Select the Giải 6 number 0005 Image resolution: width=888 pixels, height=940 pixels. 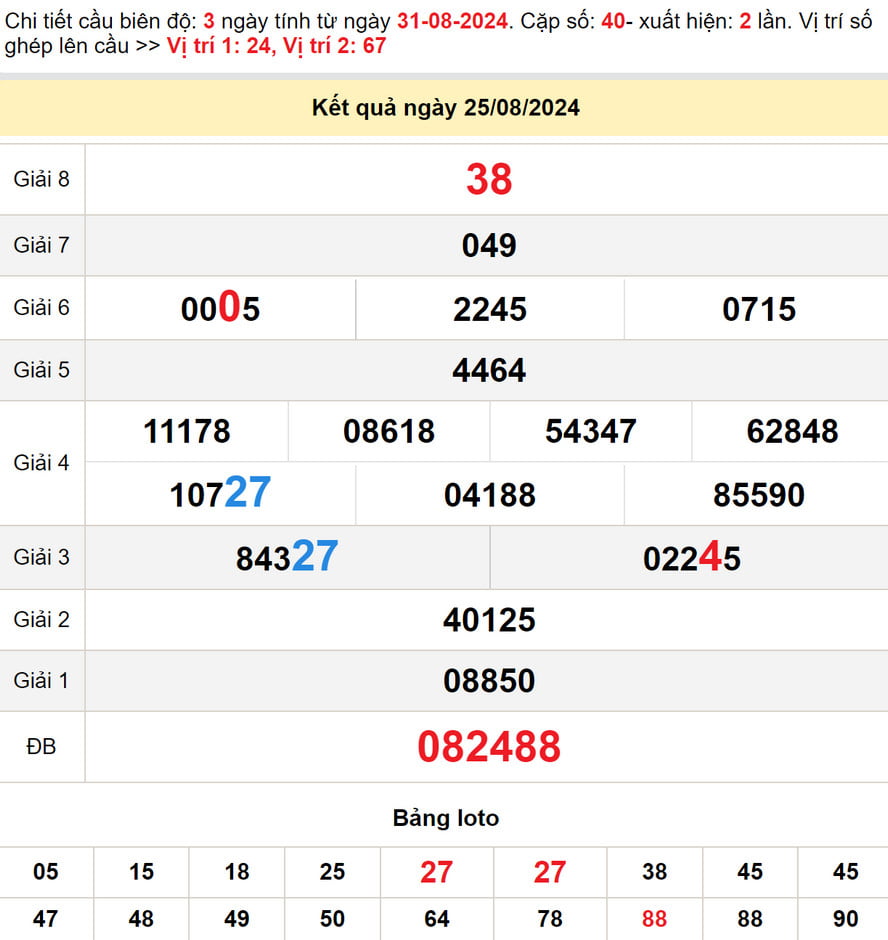[220, 308]
